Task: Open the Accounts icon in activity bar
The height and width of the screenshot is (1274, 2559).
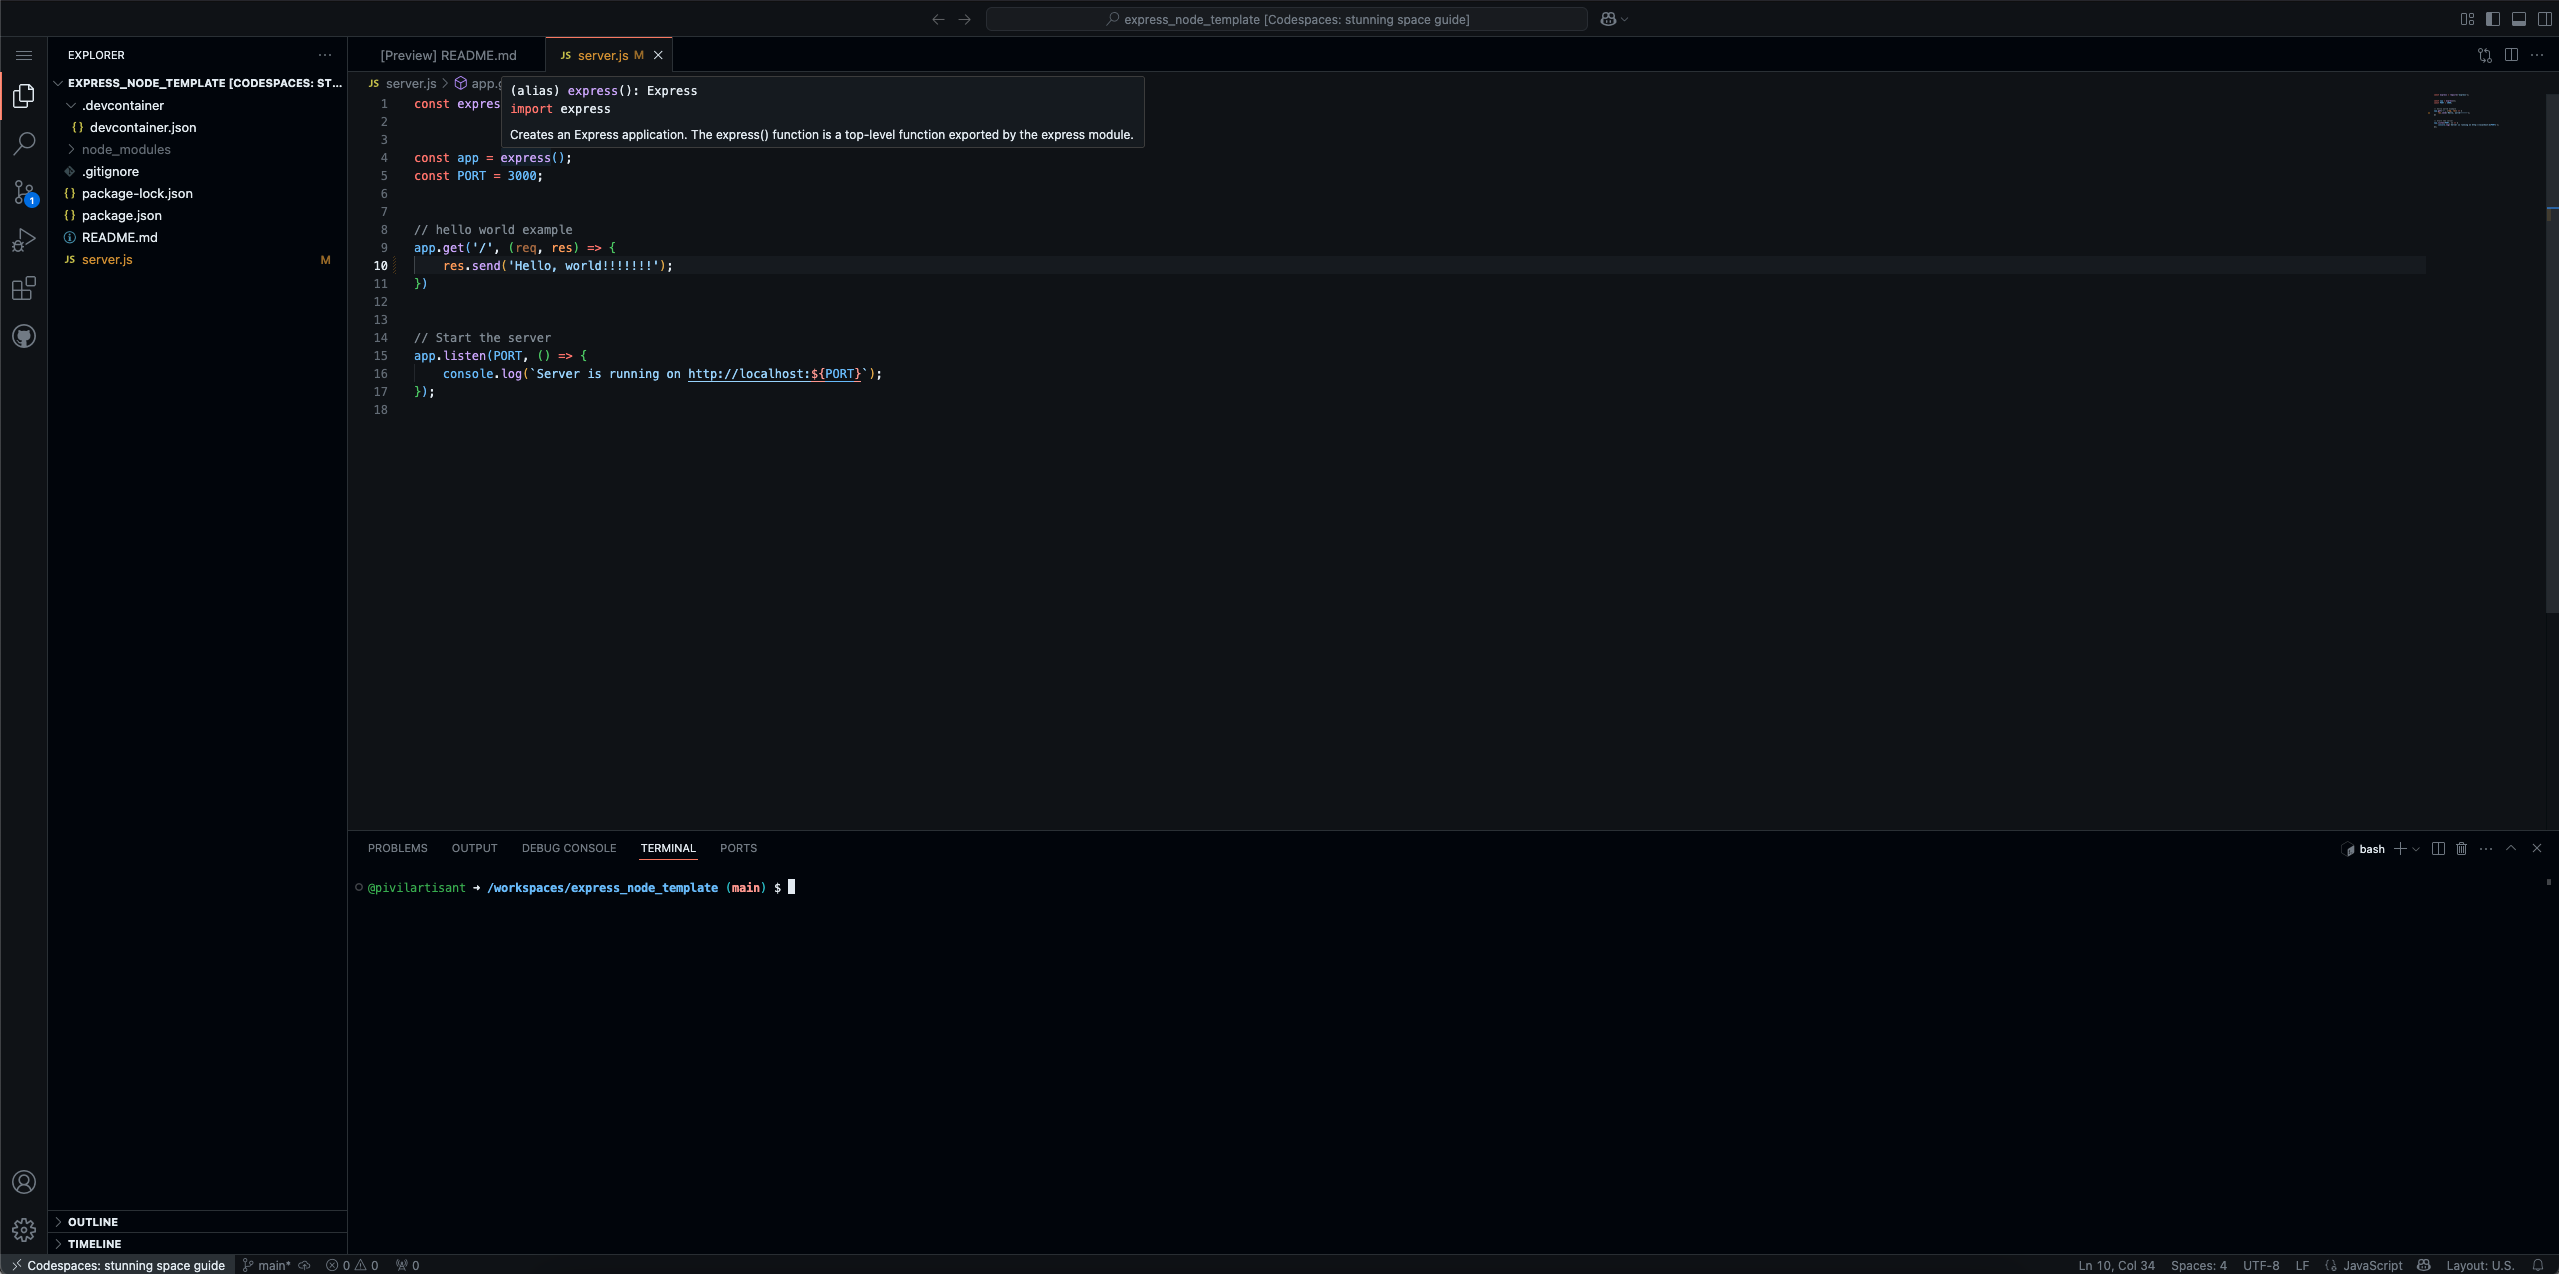Action: click(x=24, y=1182)
